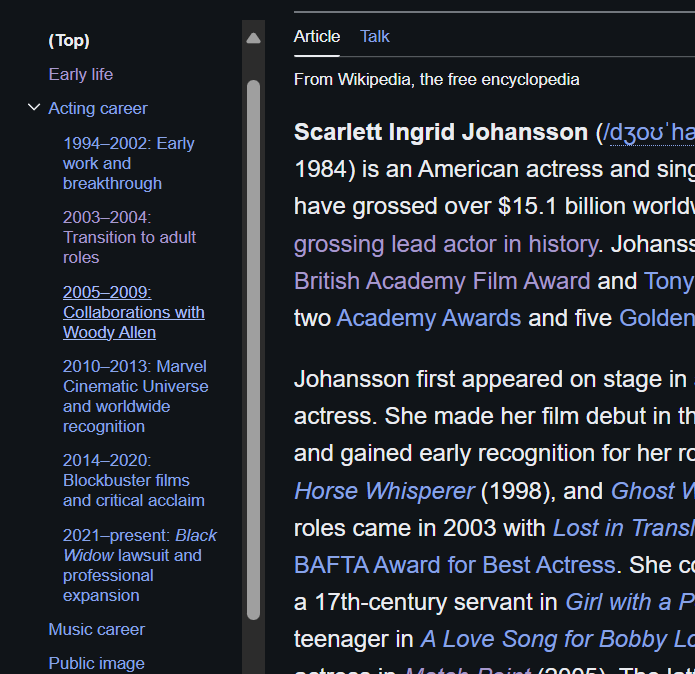Follow the British Academy Film Award link
This screenshot has height=674, width=695.
pos(442,281)
